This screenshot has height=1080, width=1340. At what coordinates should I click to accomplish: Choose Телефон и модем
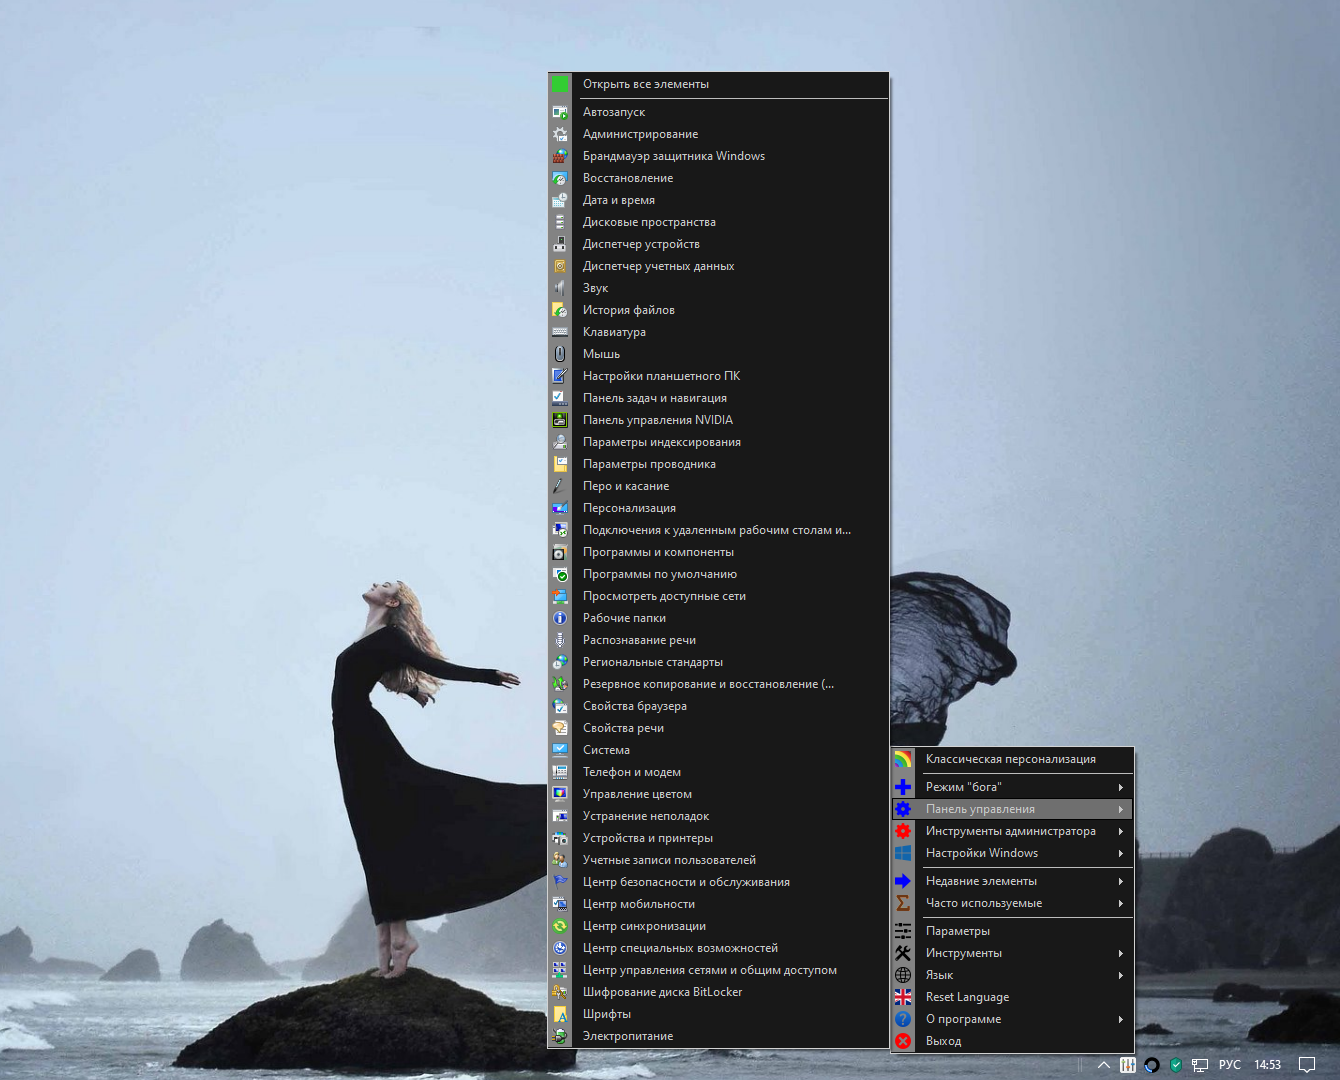pyautogui.click(x=718, y=772)
